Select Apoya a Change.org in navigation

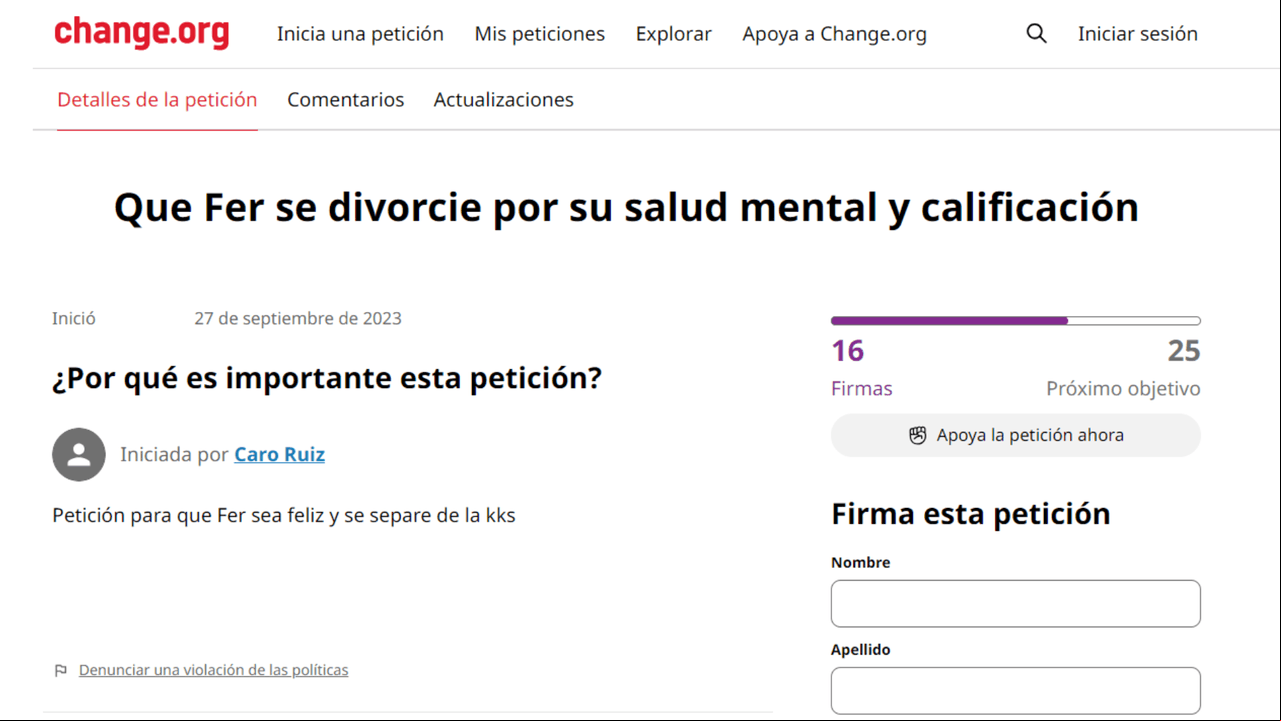click(834, 34)
